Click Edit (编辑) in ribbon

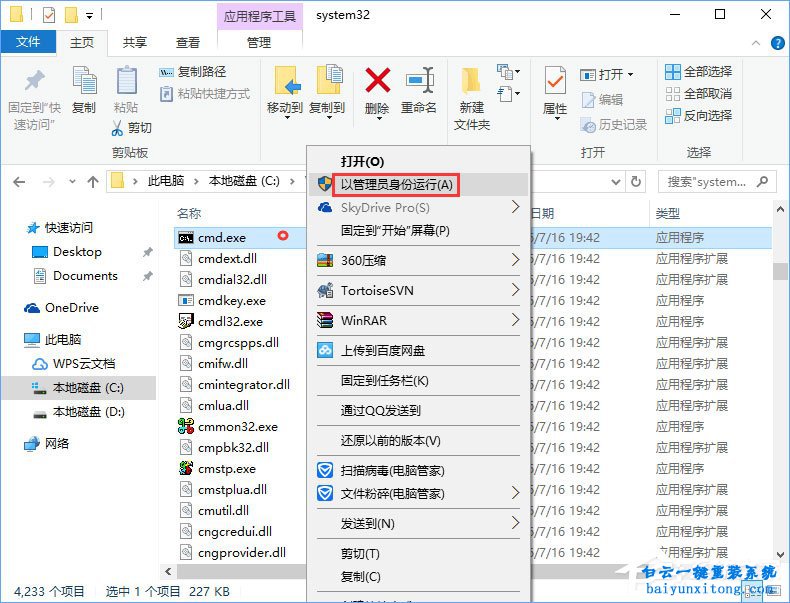click(602, 100)
